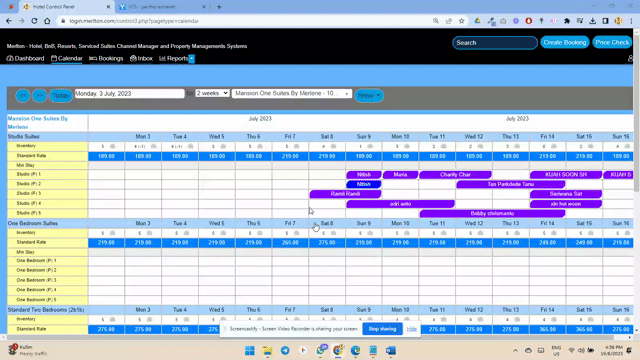Open the browser extensions puzzle icon

(x=567, y=21)
